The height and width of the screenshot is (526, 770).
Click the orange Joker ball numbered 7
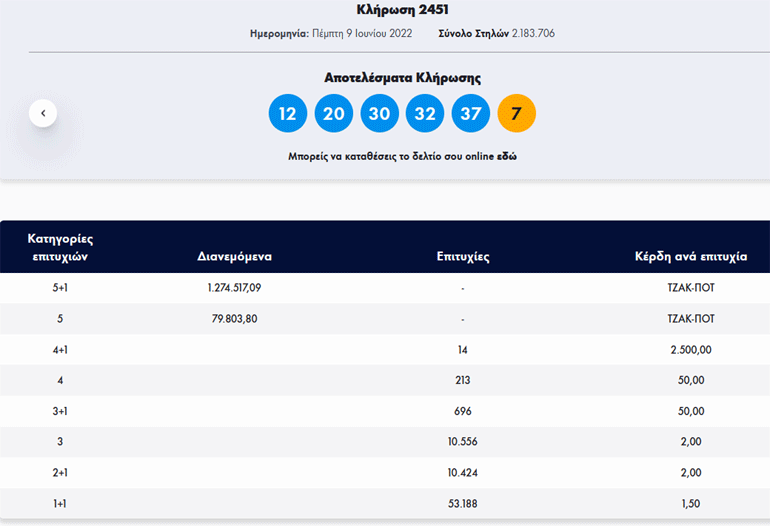(x=516, y=113)
